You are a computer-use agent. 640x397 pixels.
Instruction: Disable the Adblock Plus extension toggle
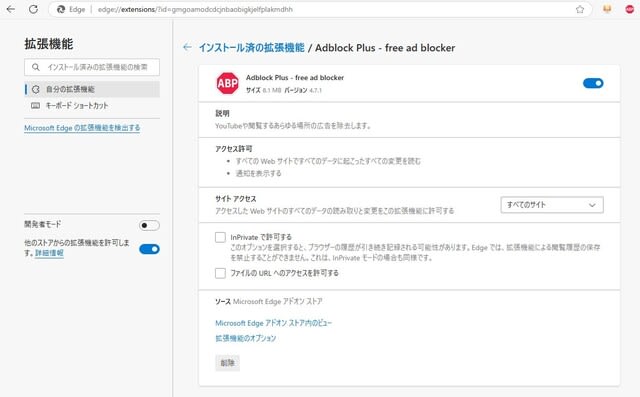[593, 83]
